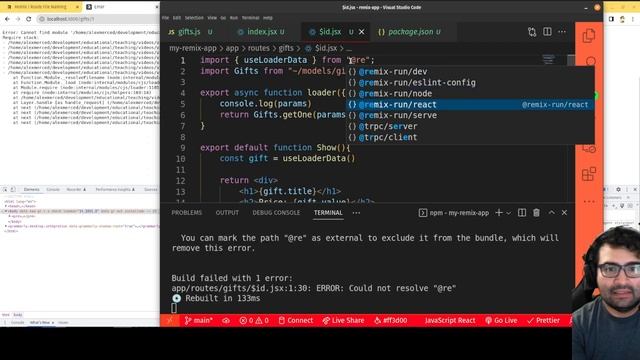Image resolution: width=640 pixels, height=360 pixels.
Task: Open the Selection menu in VS Code
Action: pyautogui.click(x=194, y=18)
